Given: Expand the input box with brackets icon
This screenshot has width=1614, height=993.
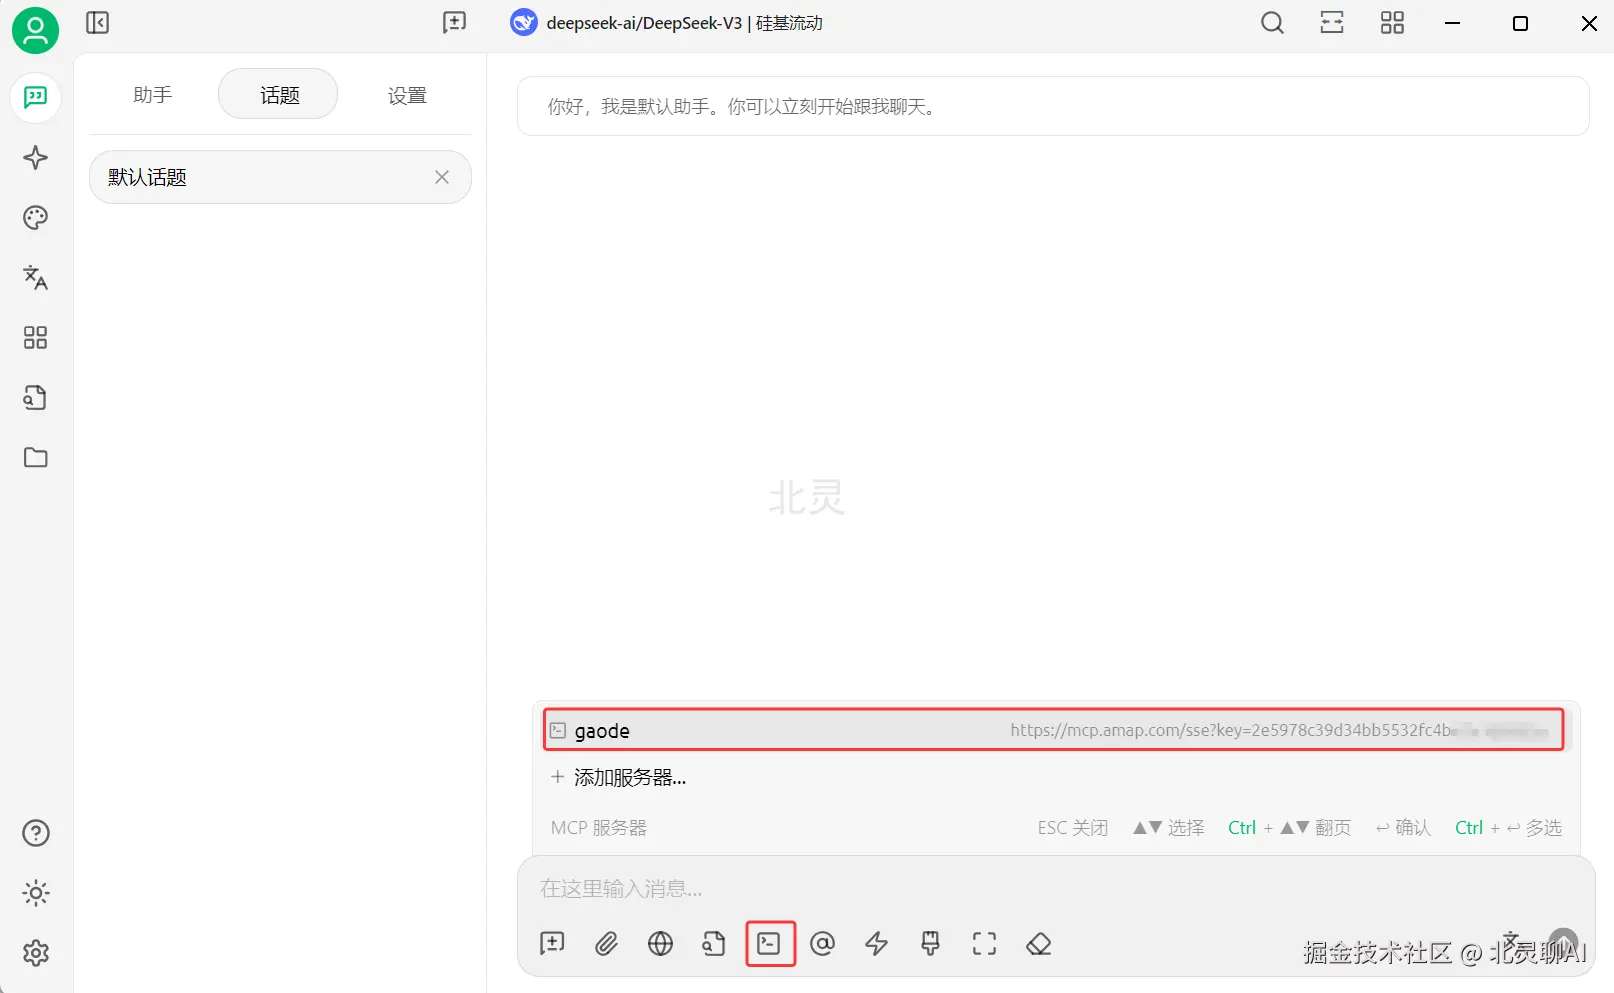Looking at the screenshot, I should click(x=985, y=944).
